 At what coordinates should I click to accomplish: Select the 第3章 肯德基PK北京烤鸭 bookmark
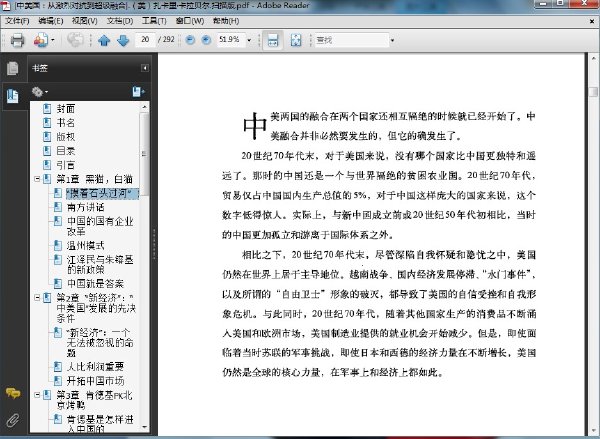[95, 400]
